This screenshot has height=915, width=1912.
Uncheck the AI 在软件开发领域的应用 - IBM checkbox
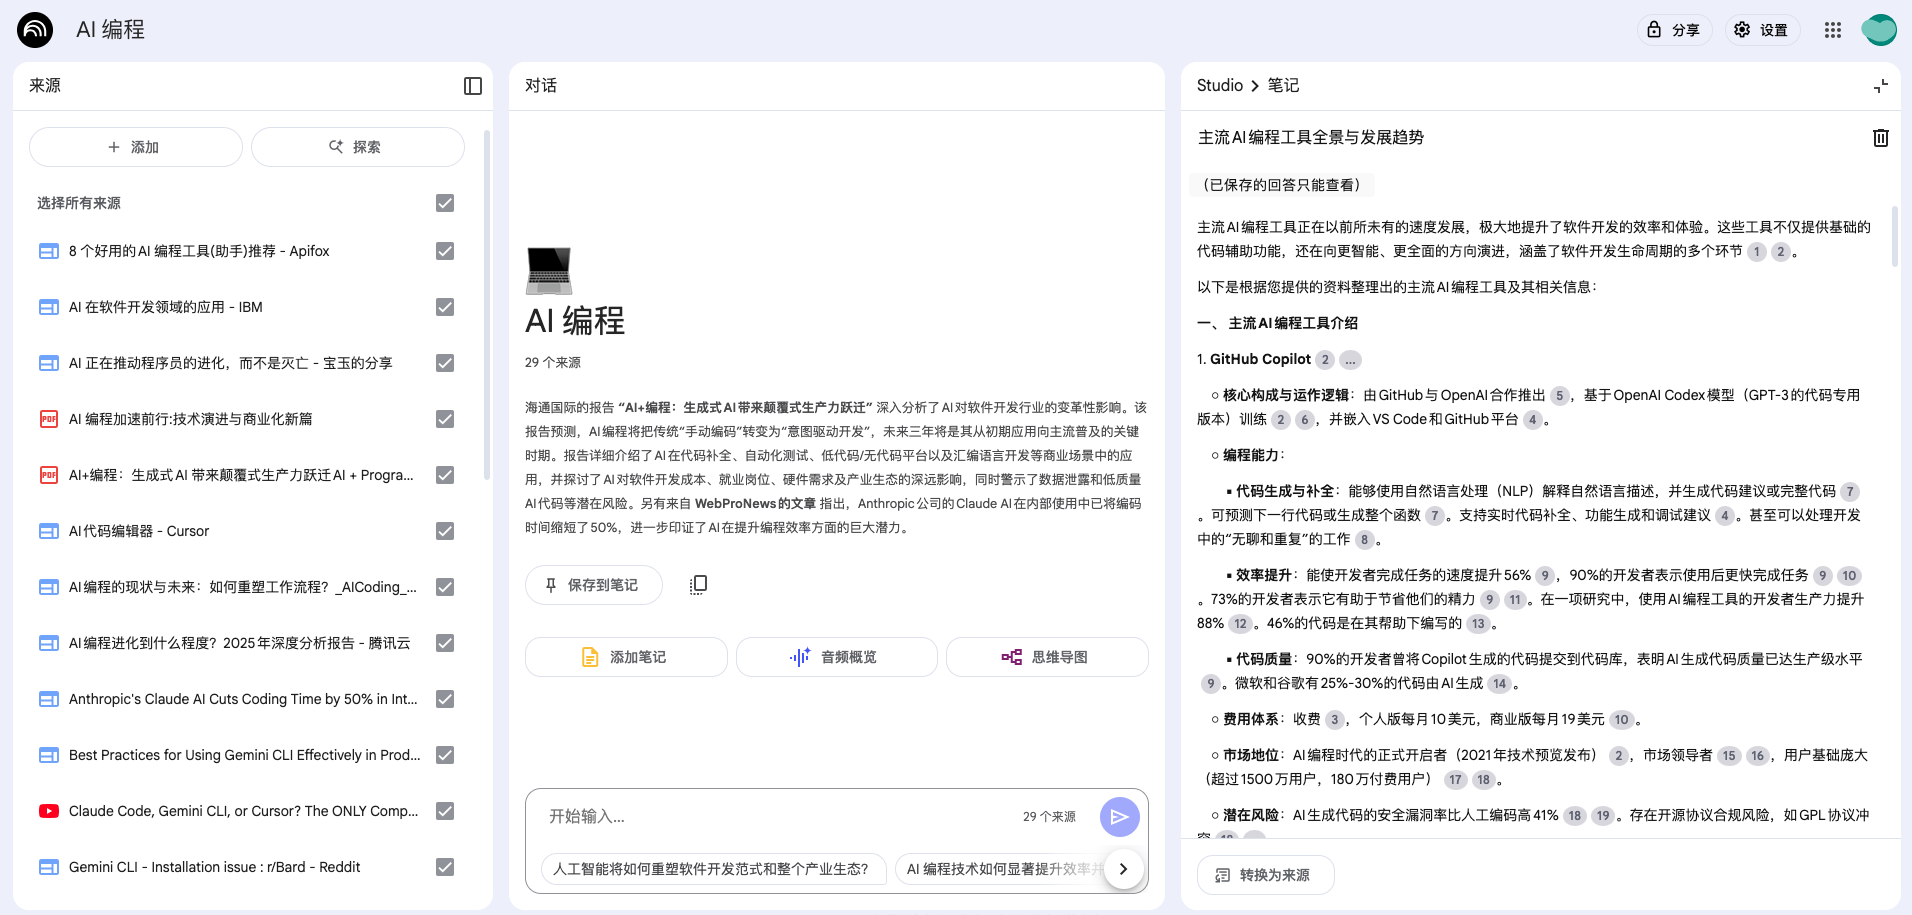tap(445, 307)
